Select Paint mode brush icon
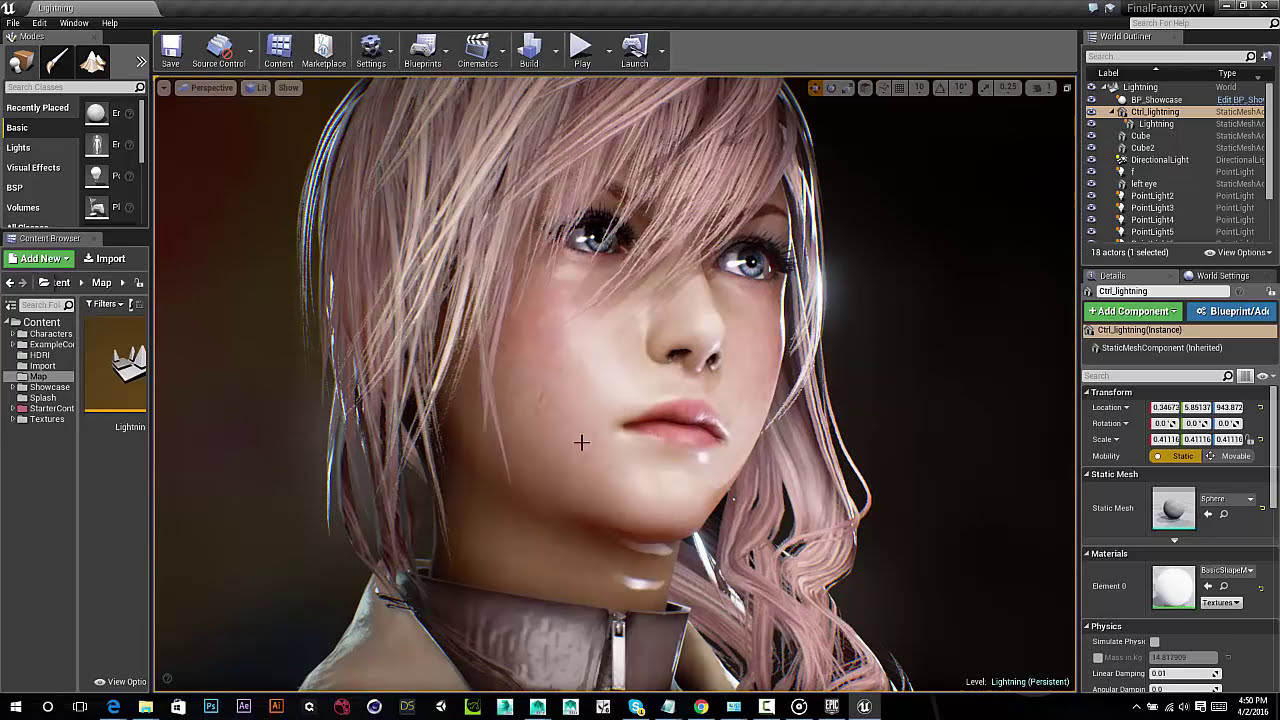The image size is (1280, 720). 57,62
